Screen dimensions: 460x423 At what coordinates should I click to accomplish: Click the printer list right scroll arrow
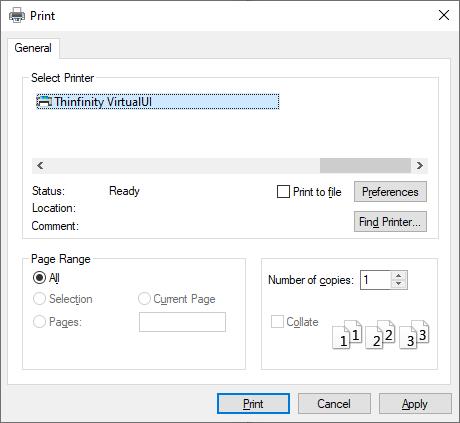(x=420, y=165)
